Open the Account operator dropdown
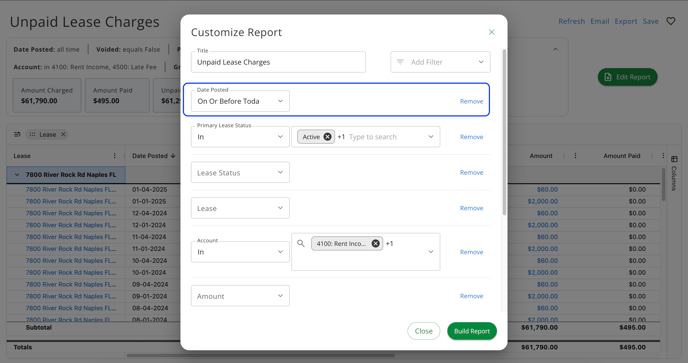The width and height of the screenshot is (688, 363). 240,252
